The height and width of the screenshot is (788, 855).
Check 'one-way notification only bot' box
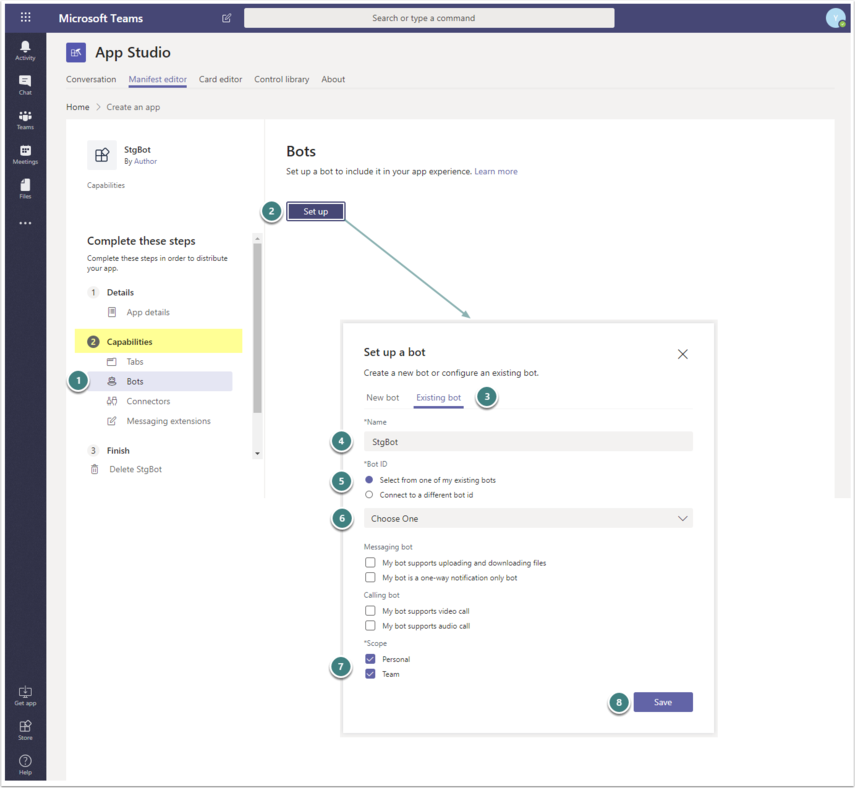tap(370, 577)
